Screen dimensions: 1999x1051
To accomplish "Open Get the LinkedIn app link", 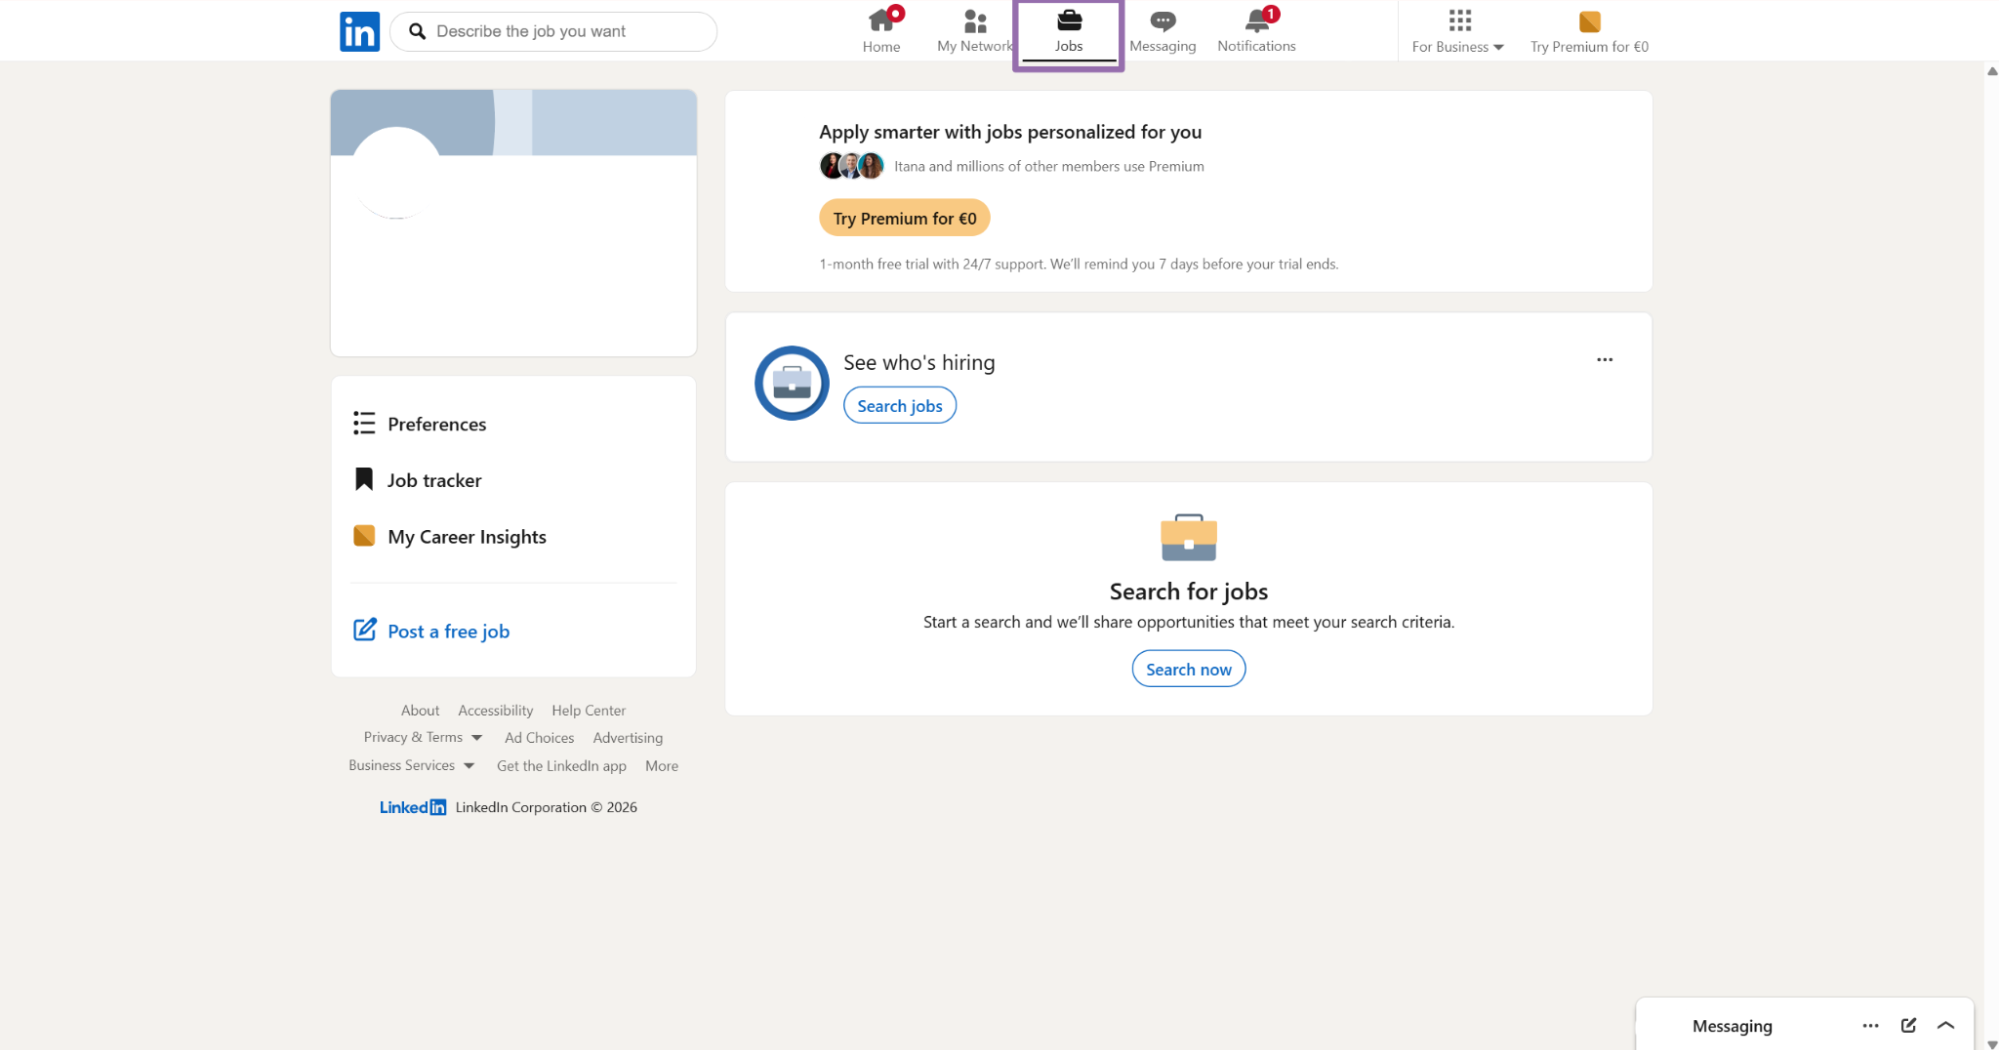I will (561, 766).
